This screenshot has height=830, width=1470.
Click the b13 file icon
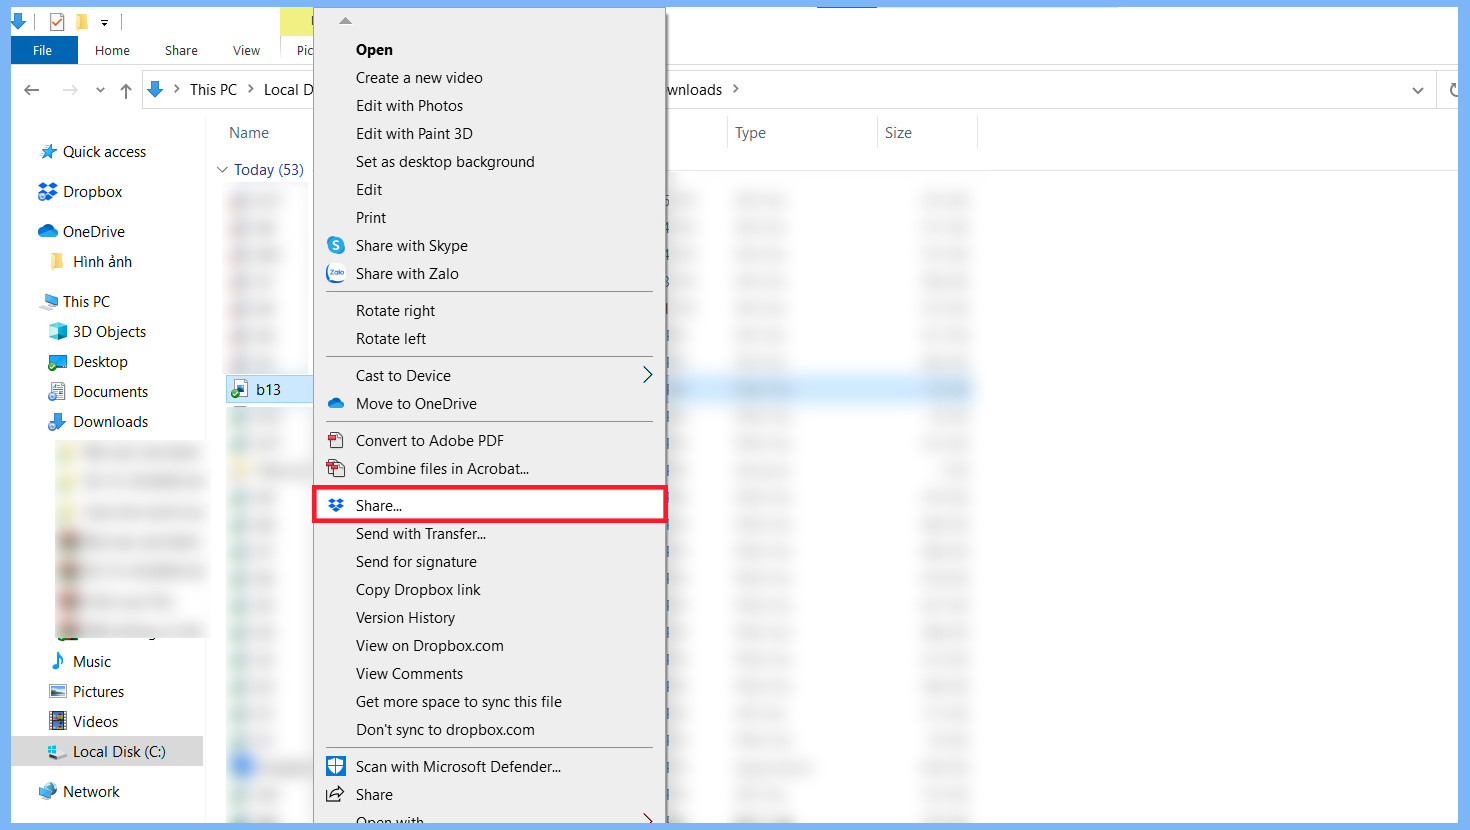point(239,389)
